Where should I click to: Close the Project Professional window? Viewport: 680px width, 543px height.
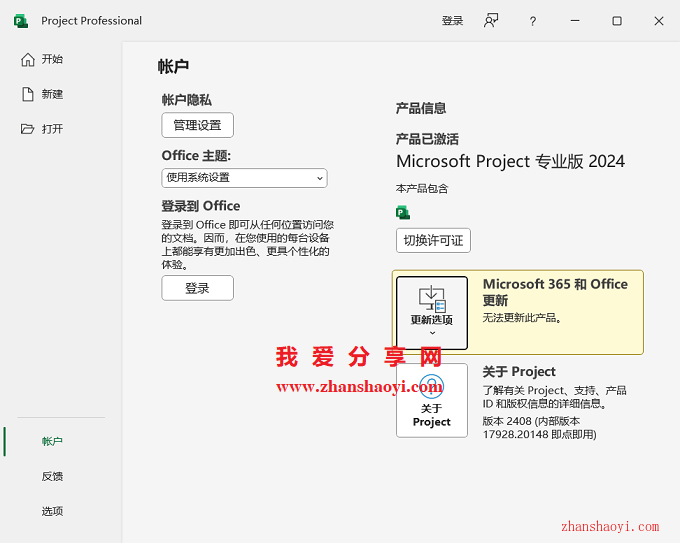pos(659,21)
